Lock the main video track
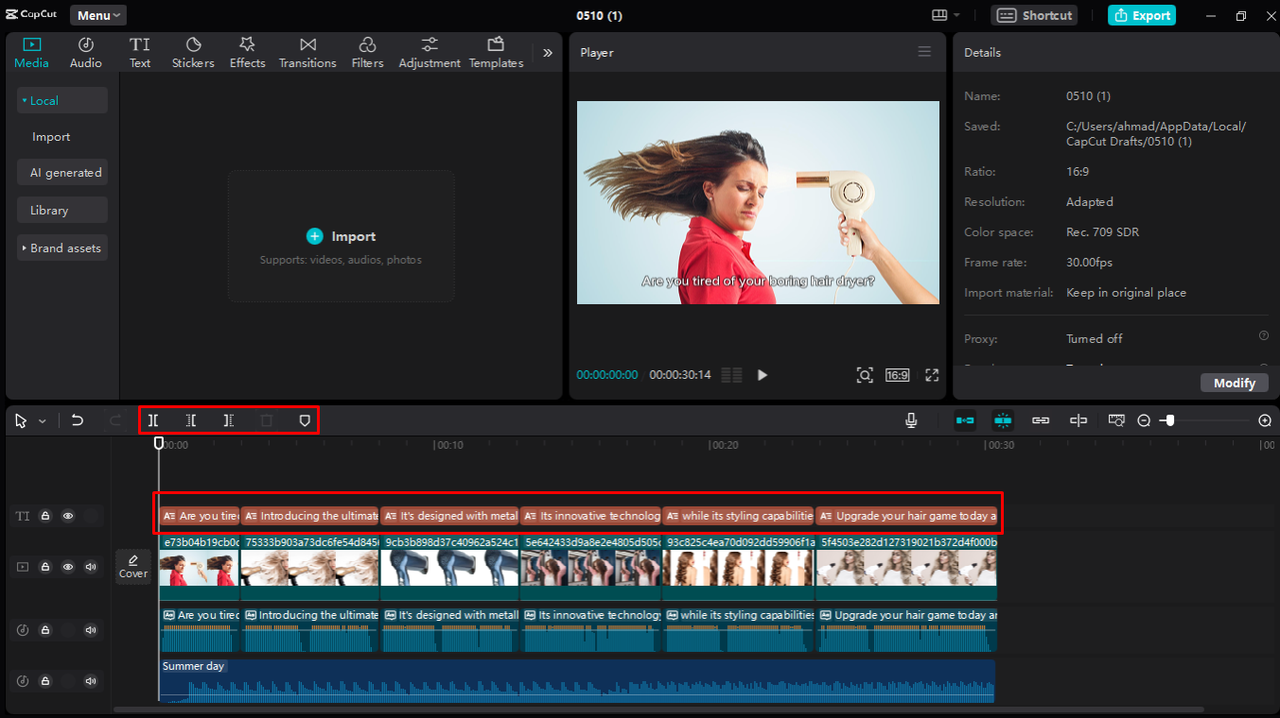This screenshot has height=718, width=1280. point(45,567)
